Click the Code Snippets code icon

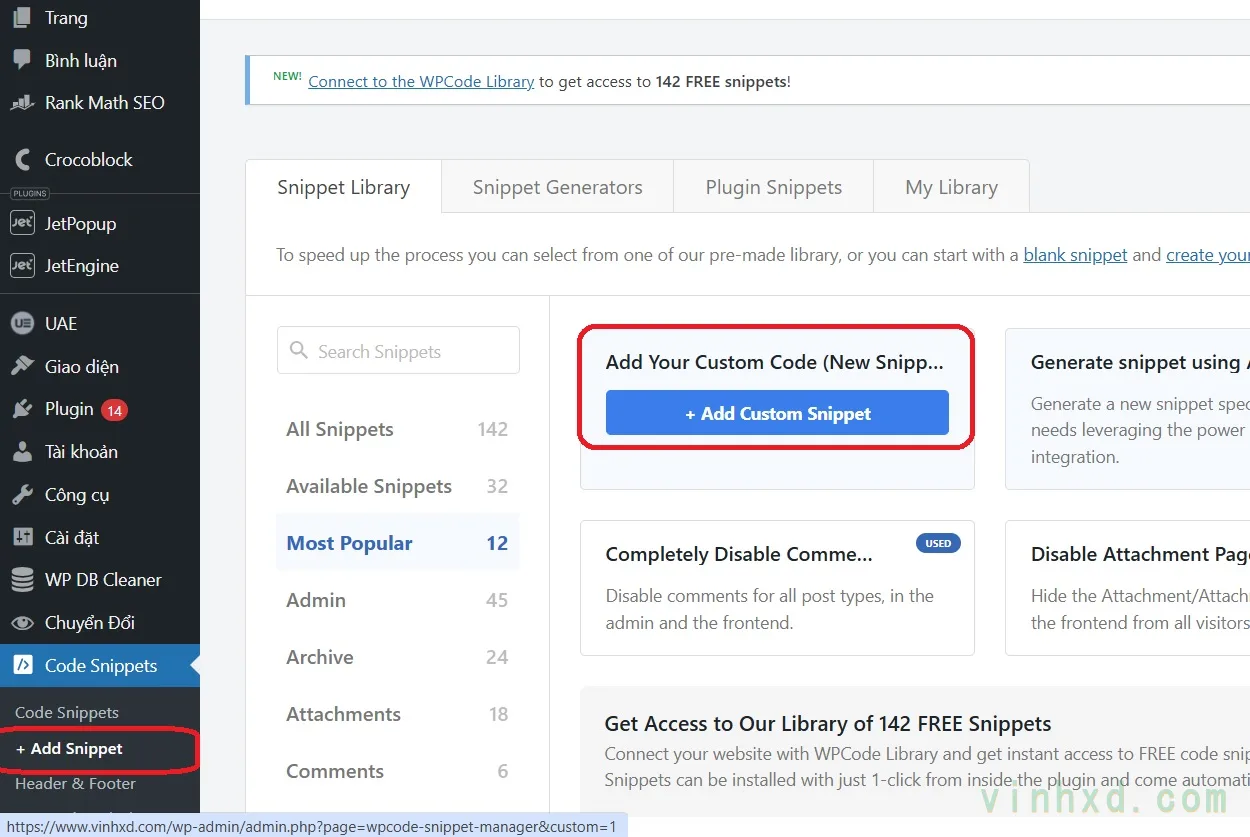pyautogui.click(x=22, y=665)
